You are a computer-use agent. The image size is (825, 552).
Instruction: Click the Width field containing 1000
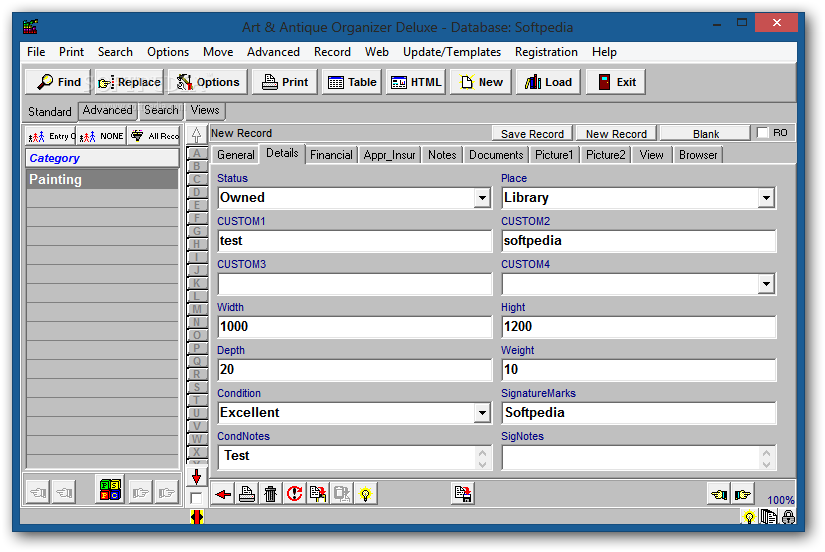coord(355,327)
